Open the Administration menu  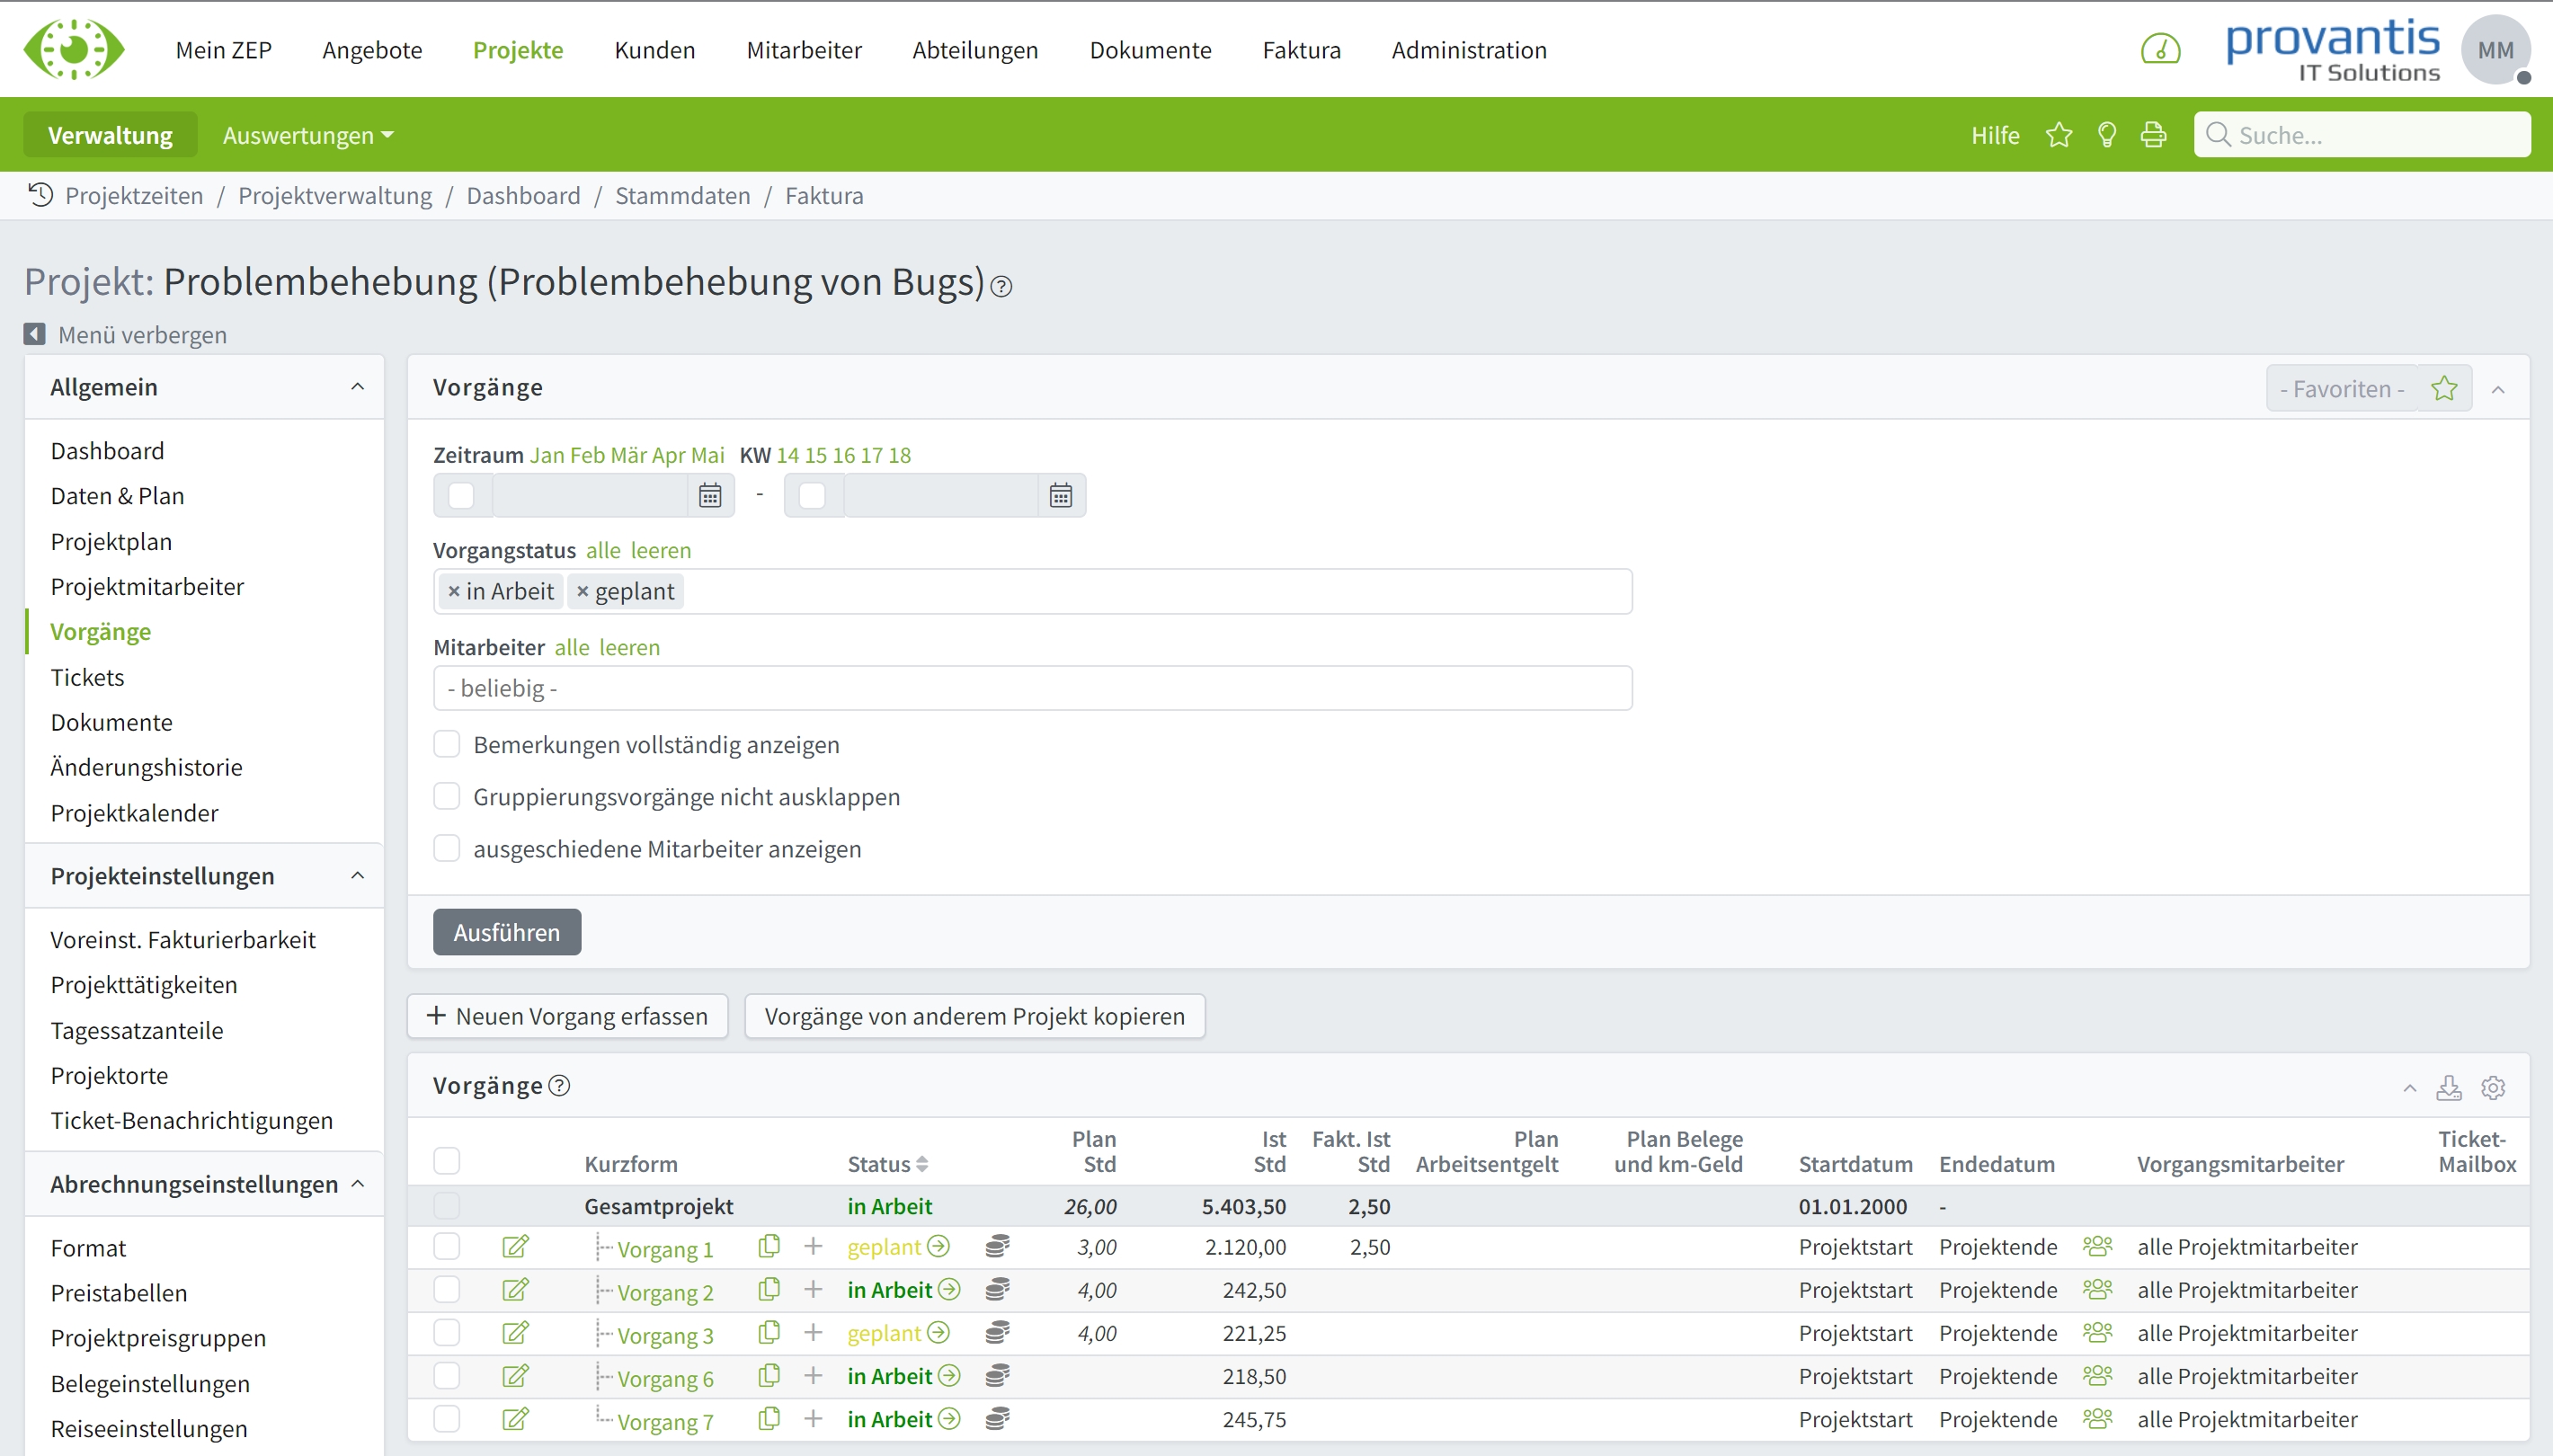pos(1469,49)
